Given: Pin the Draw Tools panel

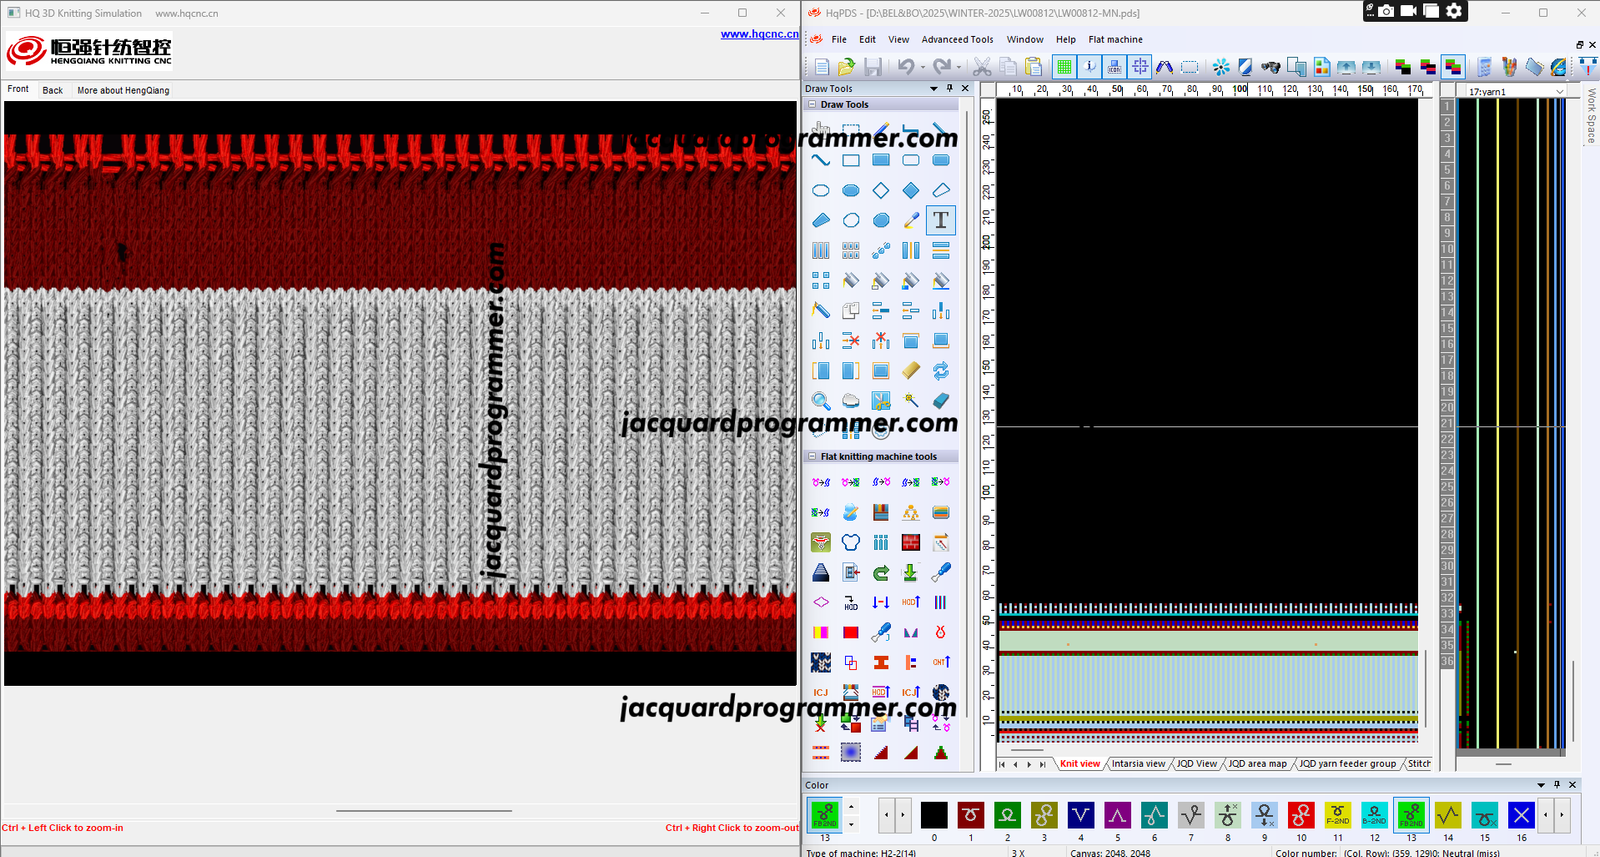Looking at the screenshot, I should (x=950, y=89).
